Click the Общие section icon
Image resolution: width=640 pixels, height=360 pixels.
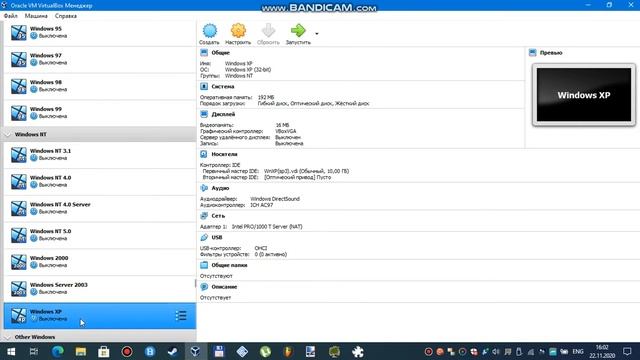[x=204, y=53]
